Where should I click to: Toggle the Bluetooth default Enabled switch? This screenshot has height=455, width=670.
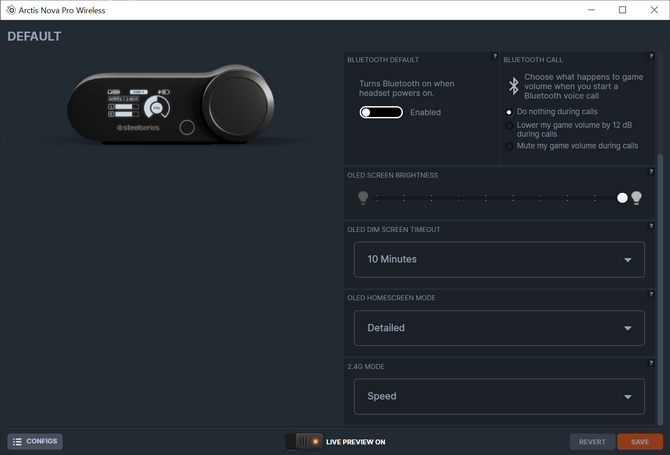coord(381,112)
